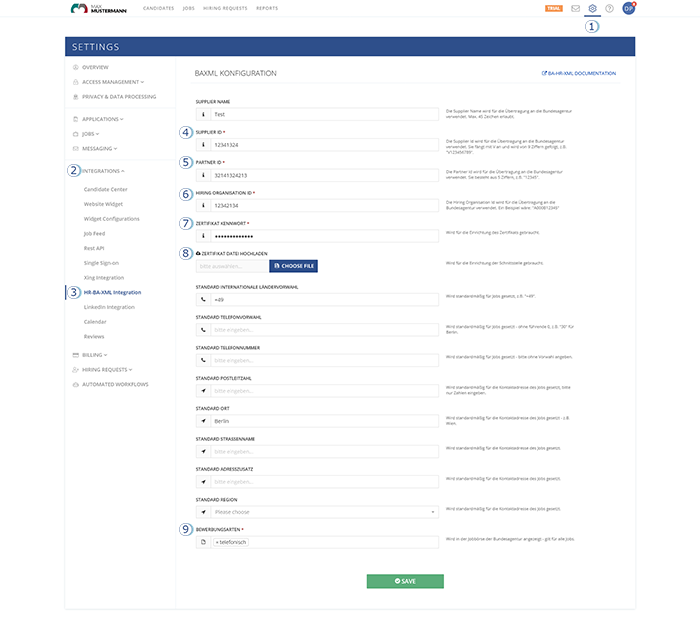Open the Standard Region dropdown

pos(325,512)
